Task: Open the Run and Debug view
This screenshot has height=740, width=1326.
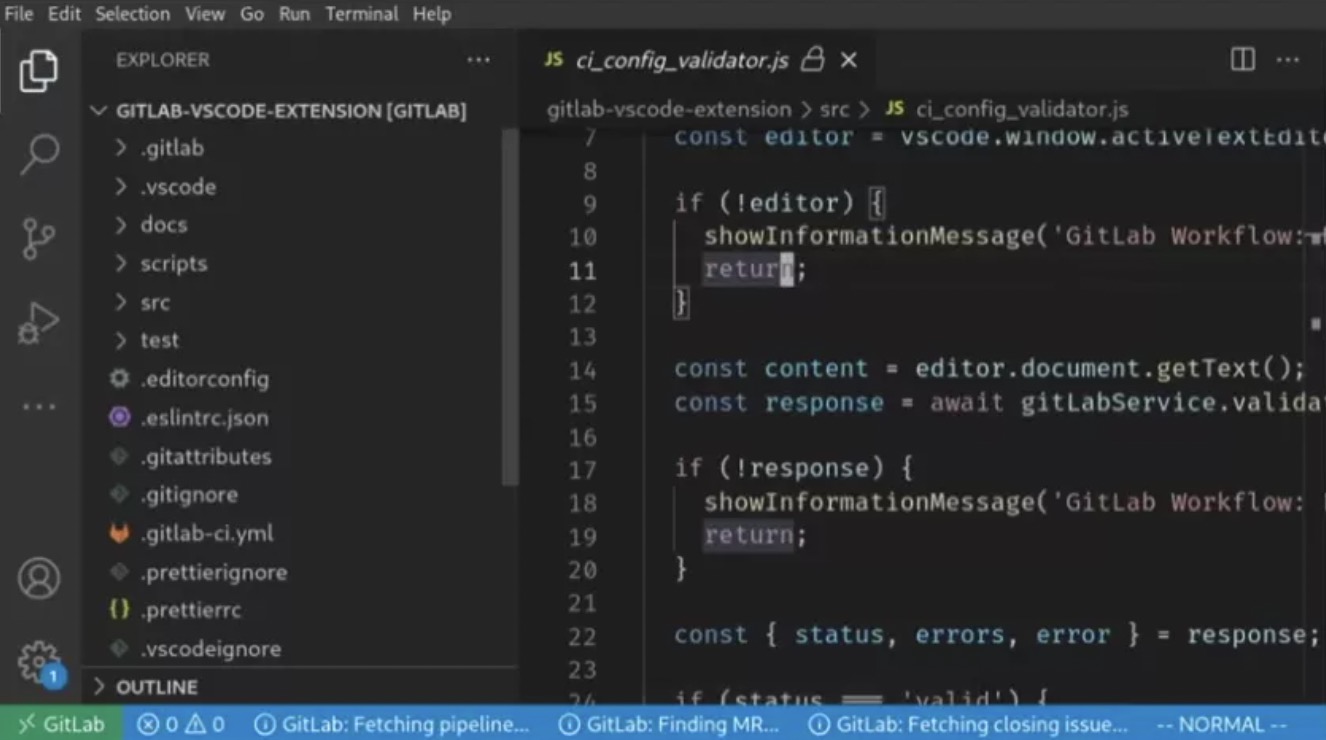Action: pyautogui.click(x=38, y=323)
